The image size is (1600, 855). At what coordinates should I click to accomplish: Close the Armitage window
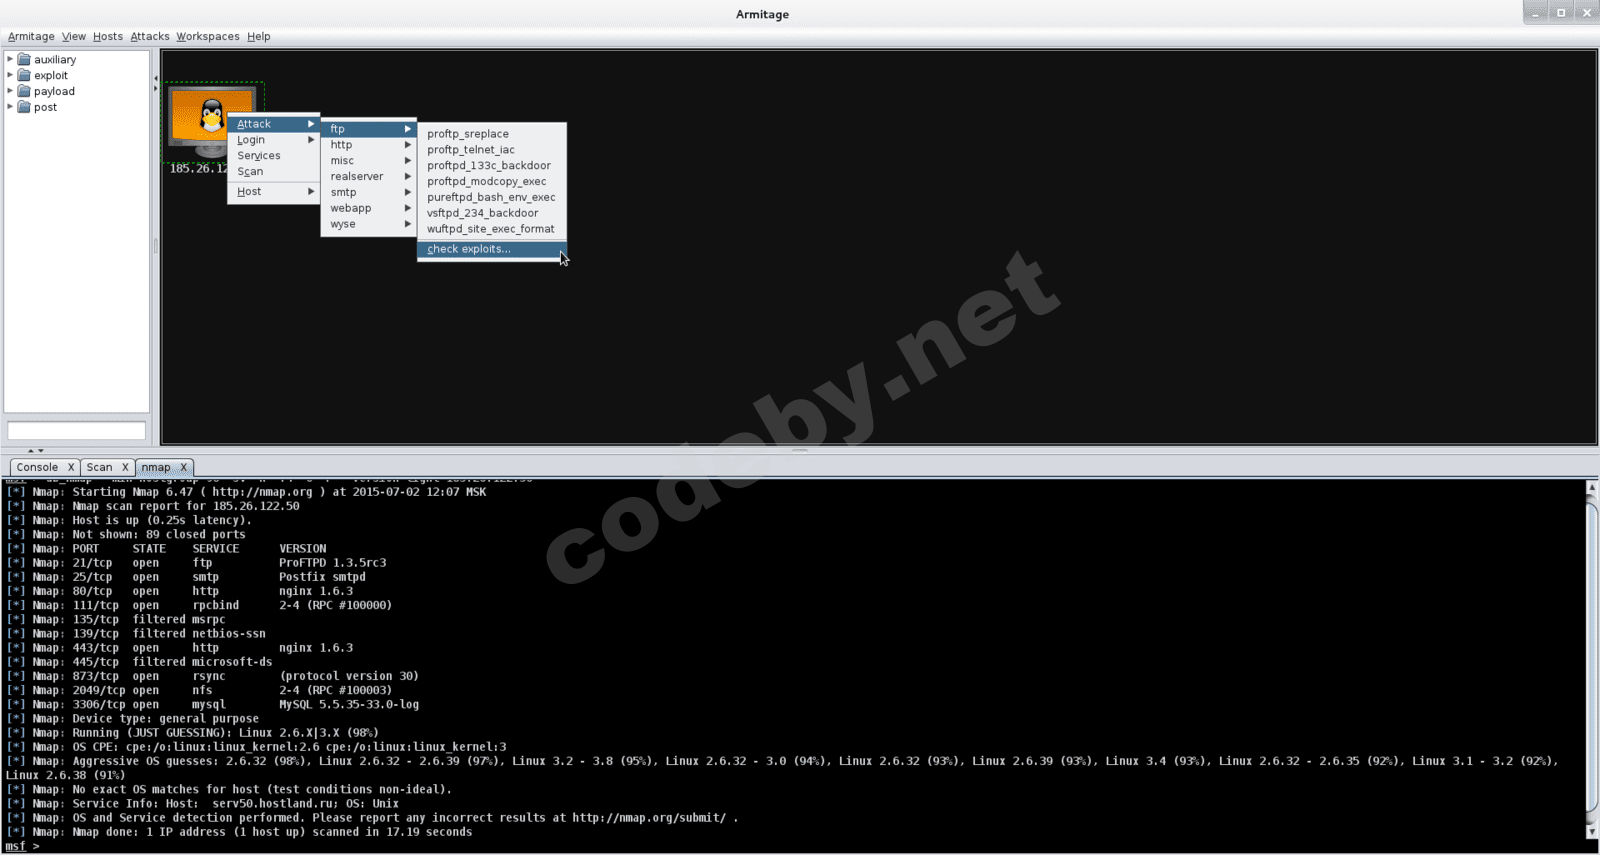click(1586, 13)
